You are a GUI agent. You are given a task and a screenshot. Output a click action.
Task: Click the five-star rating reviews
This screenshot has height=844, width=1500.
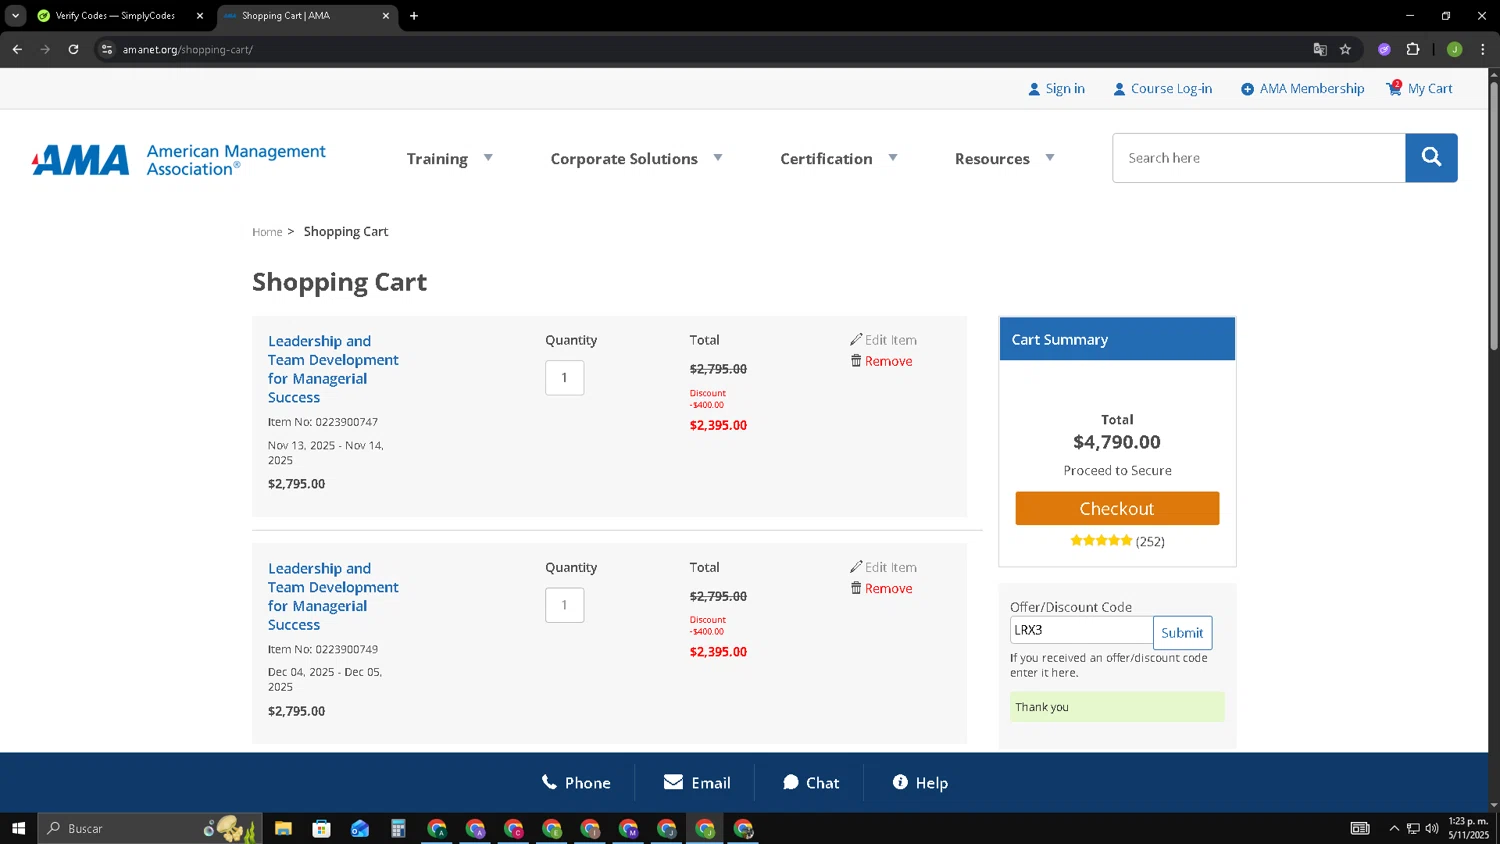[x=1117, y=541]
